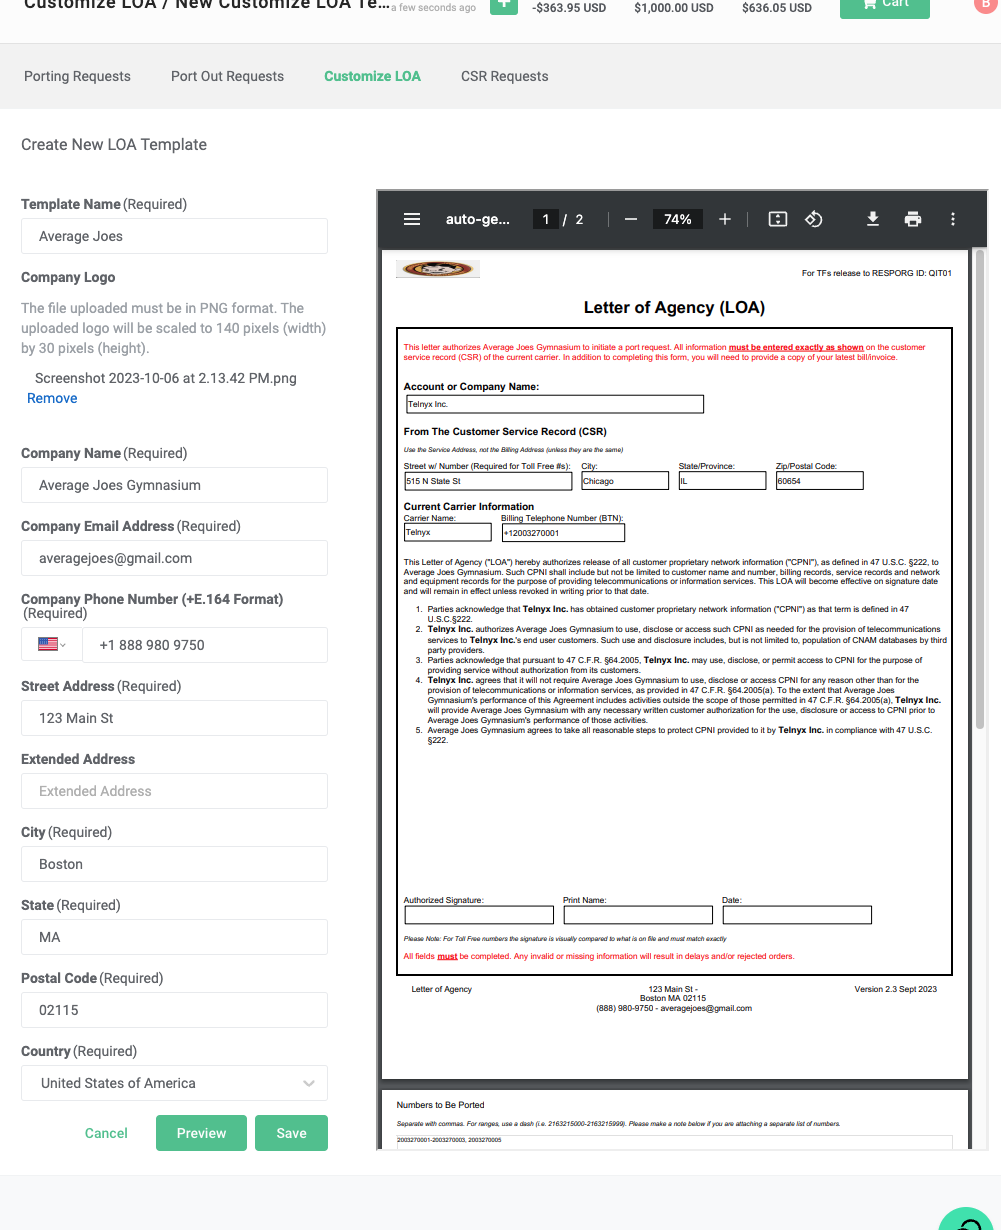Toggle fit to page icon in PDF toolbar

tap(778, 219)
